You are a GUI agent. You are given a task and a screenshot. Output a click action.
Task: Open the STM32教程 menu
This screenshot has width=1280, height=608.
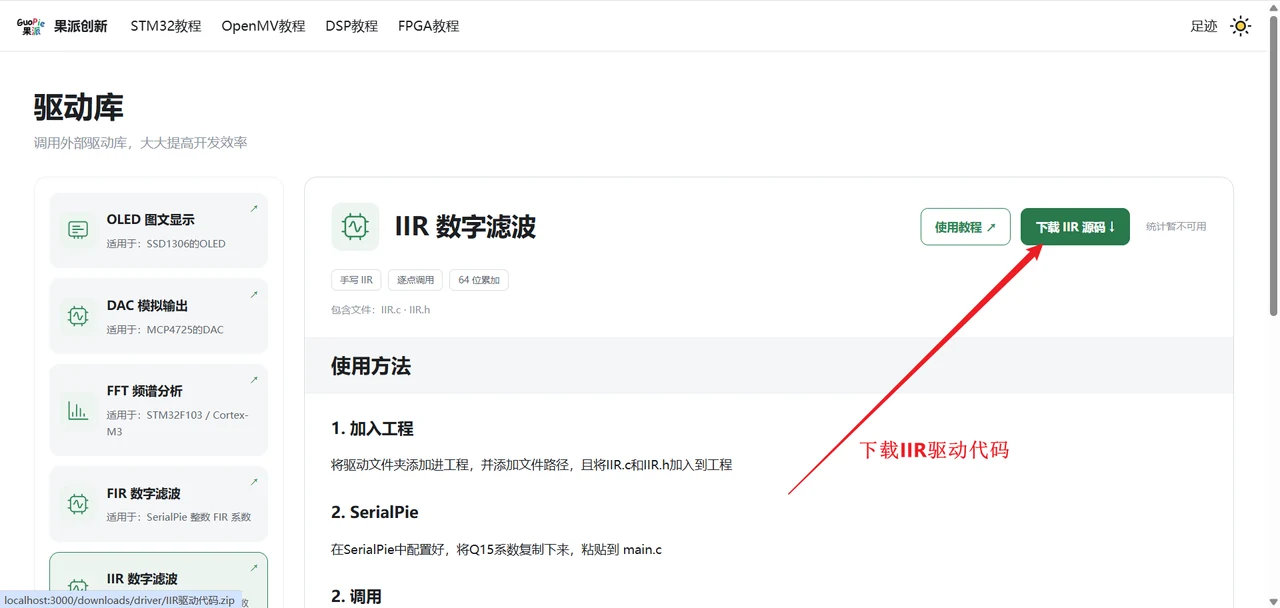(166, 26)
